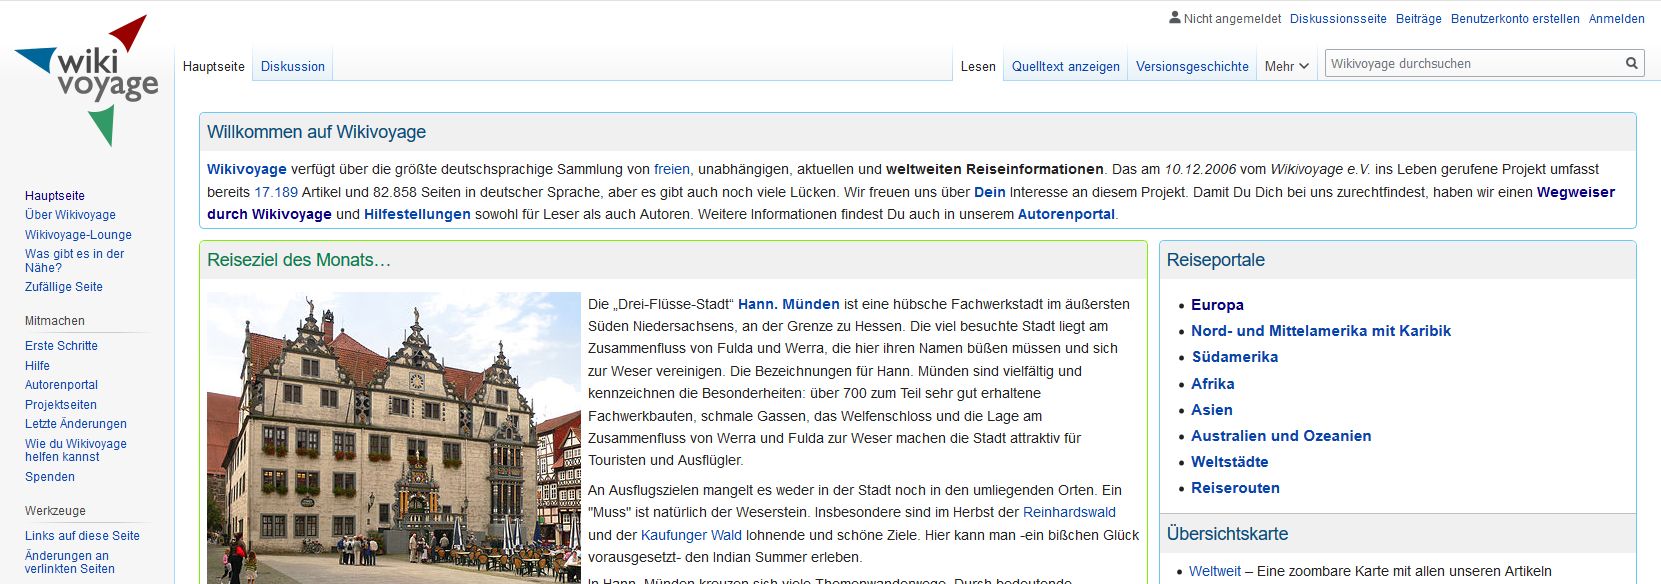This screenshot has height=584, width=1661.
Task: Open Wegweiser durch Wikivoyage link
Action: pyautogui.click(x=1576, y=192)
